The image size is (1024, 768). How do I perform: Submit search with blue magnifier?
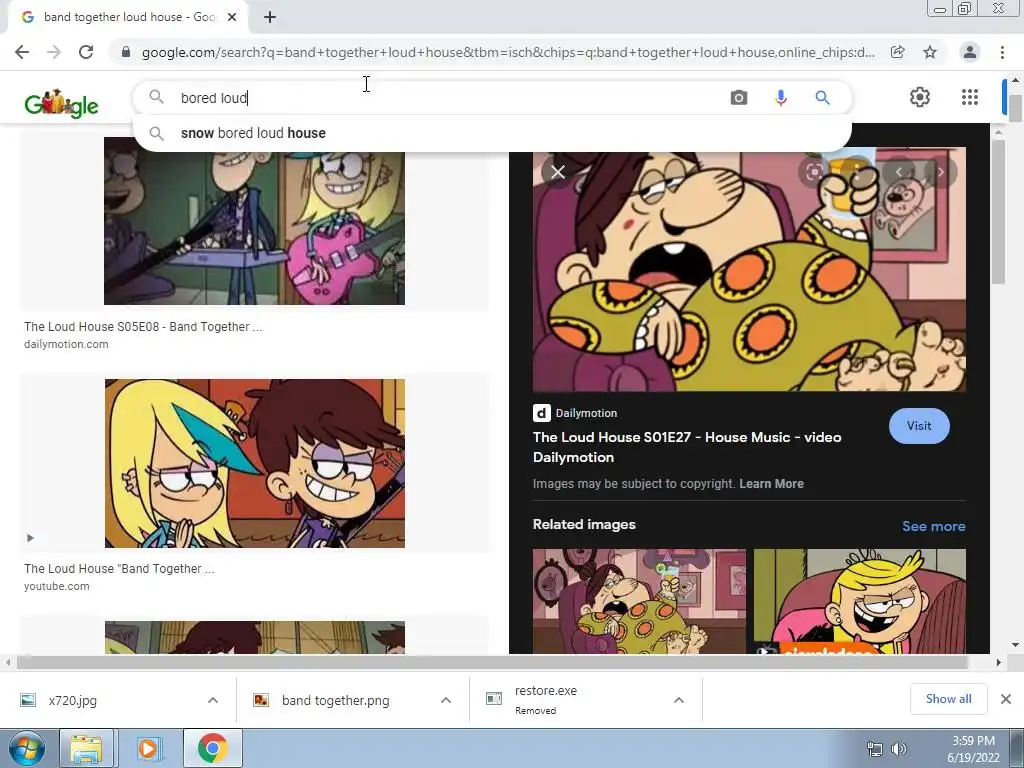pos(822,98)
